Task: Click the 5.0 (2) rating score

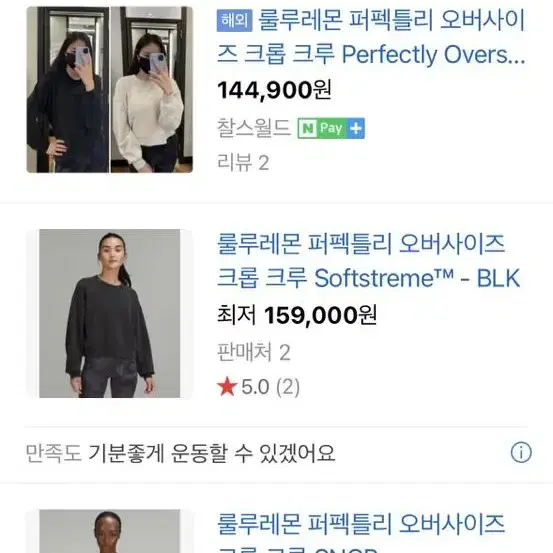Action: click(271, 387)
